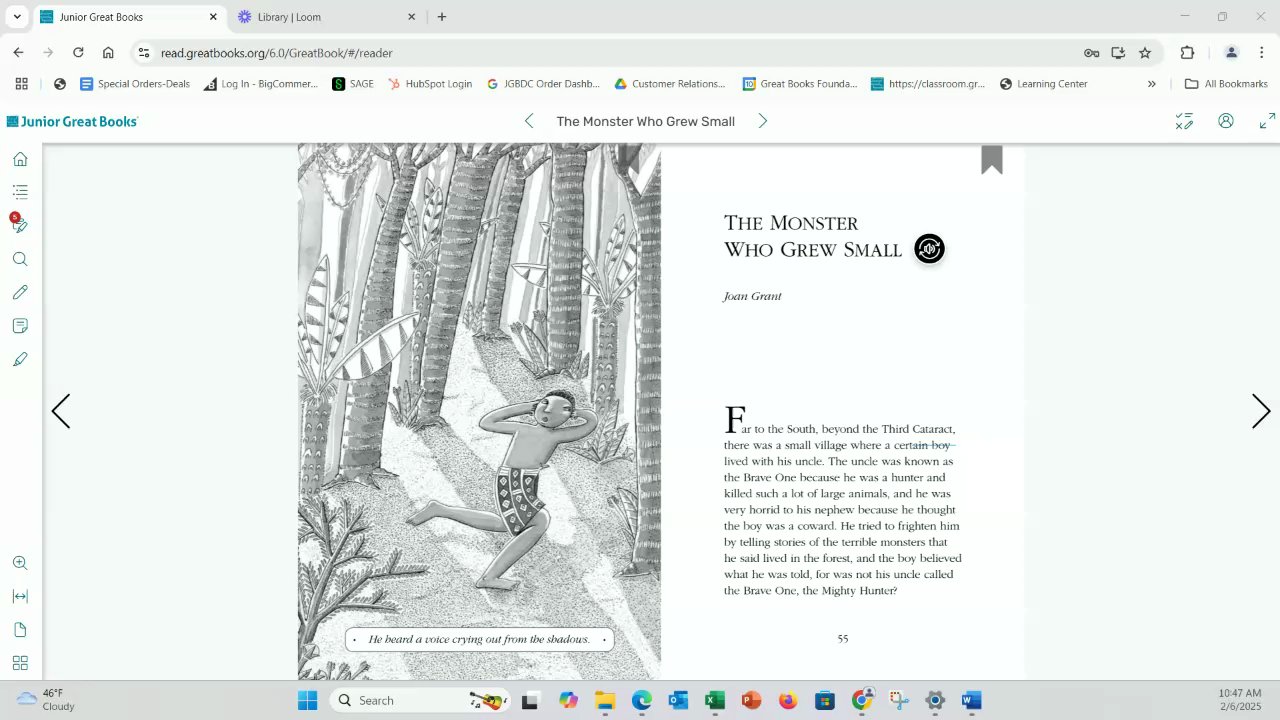
Task: Open the weather widget showing 46°F Cloudy
Action: pos(46,700)
